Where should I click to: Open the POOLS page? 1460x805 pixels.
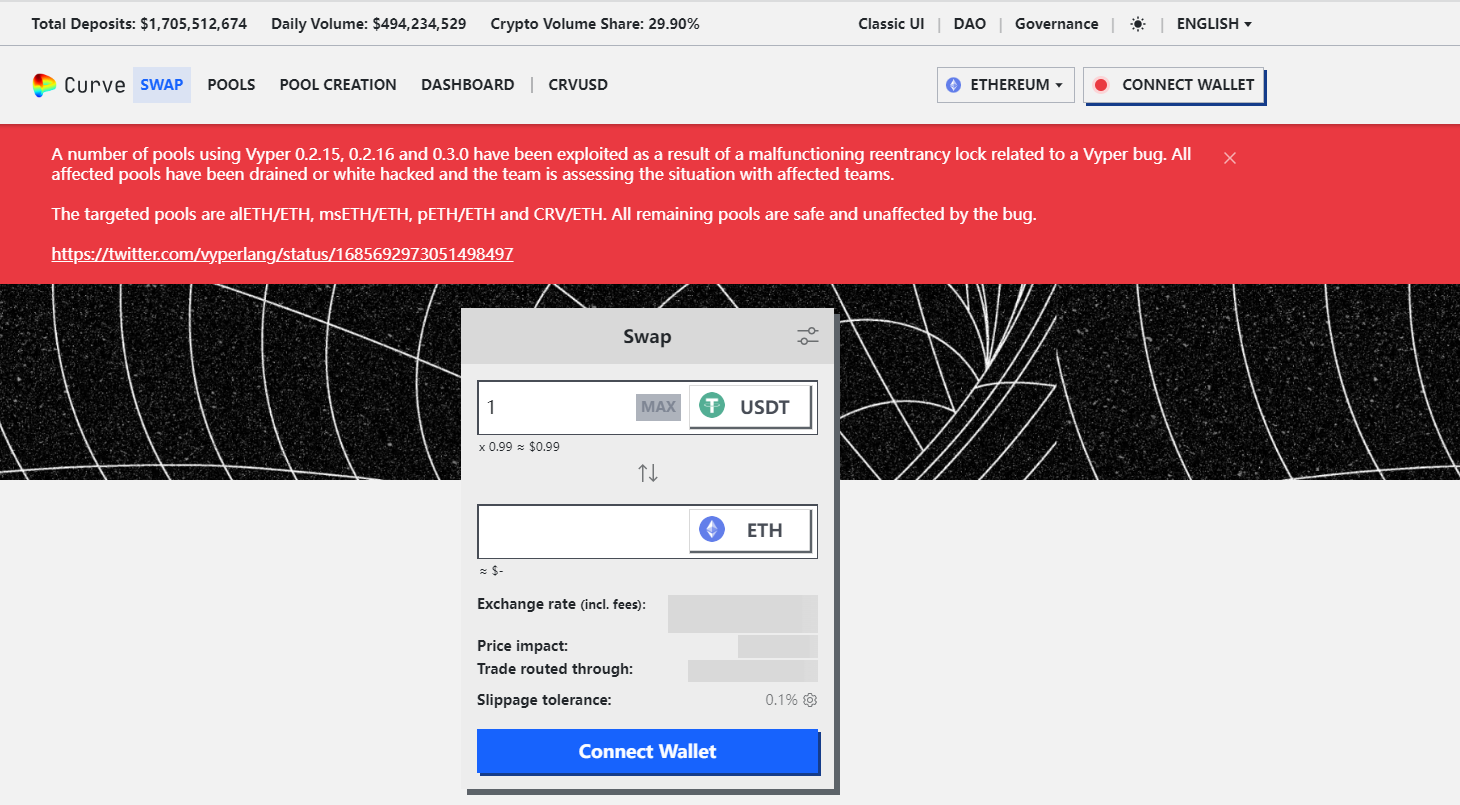(231, 85)
